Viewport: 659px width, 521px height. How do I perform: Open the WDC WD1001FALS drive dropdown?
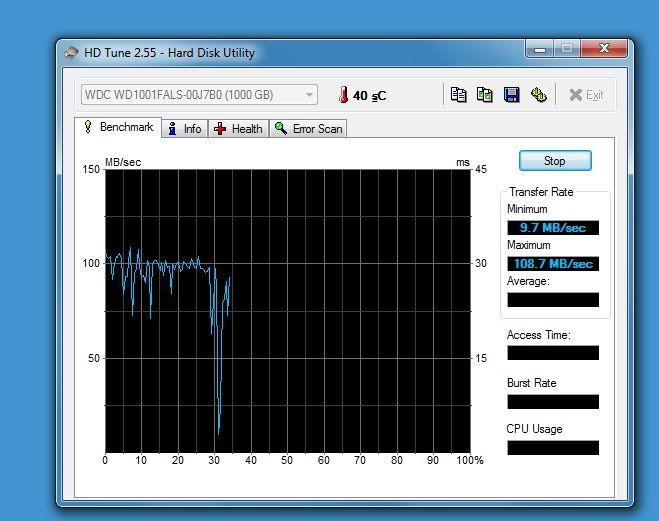click(x=199, y=95)
